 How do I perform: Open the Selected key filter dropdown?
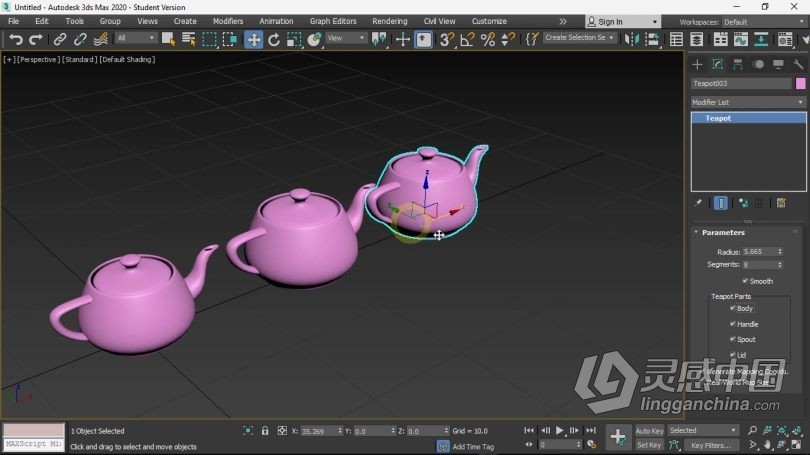click(703, 430)
